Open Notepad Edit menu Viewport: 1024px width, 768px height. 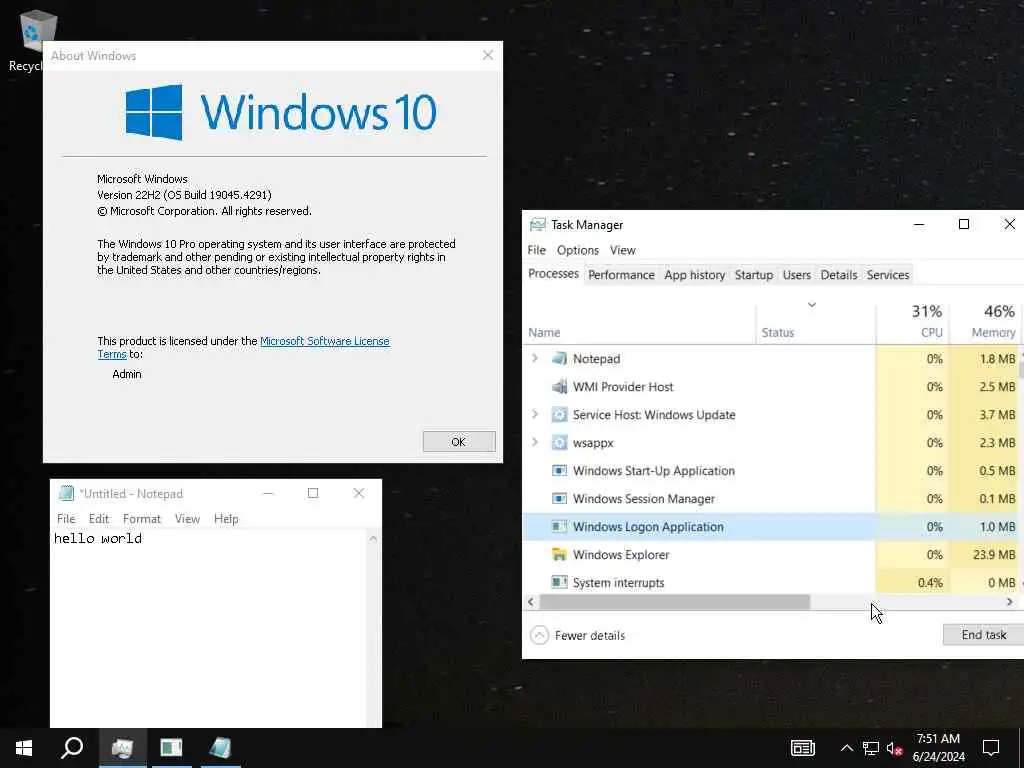[99, 519]
